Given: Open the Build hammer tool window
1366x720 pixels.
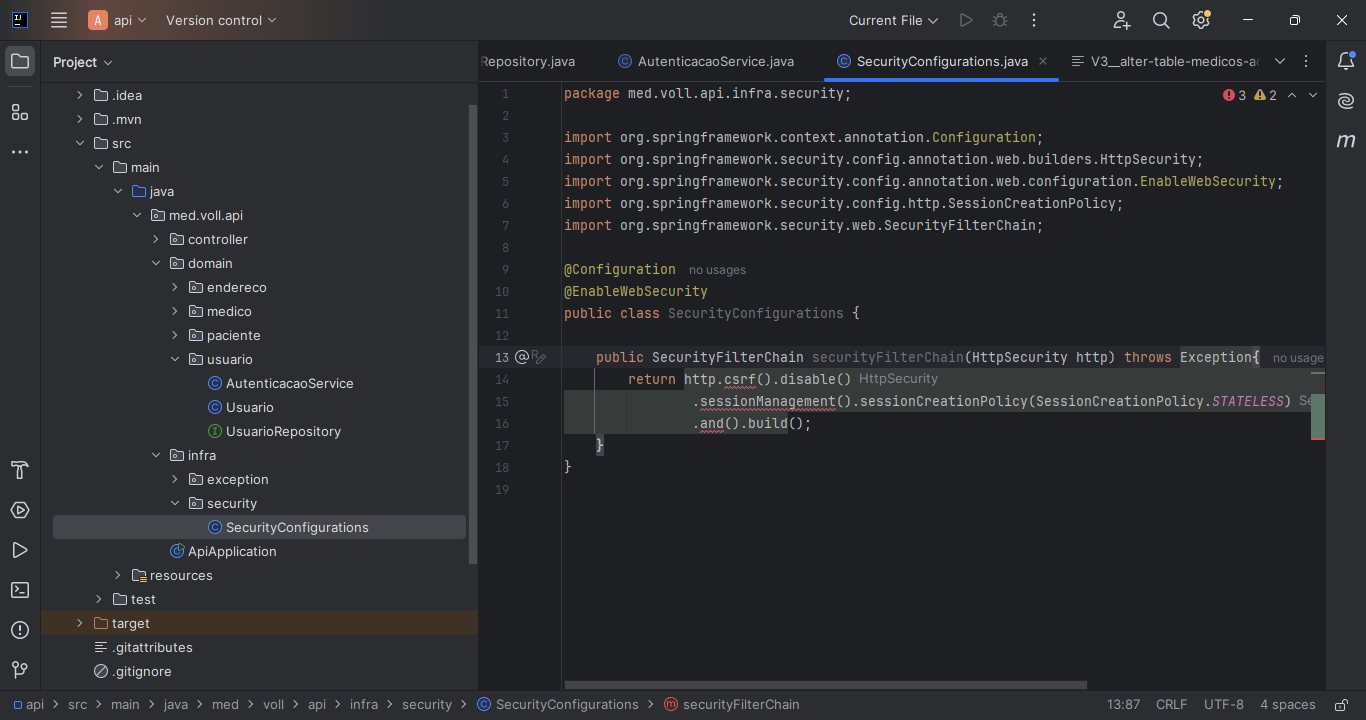Looking at the screenshot, I should pyautogui.click(x=20, y=470).
